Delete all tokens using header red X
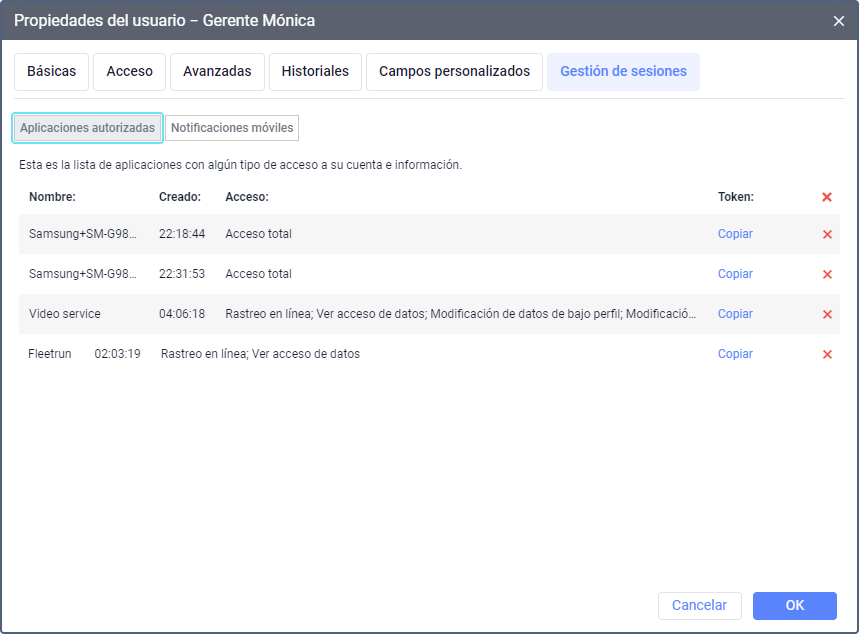Image resolution: width=859 pixels, height=634 pixels. tap(827, 197)
